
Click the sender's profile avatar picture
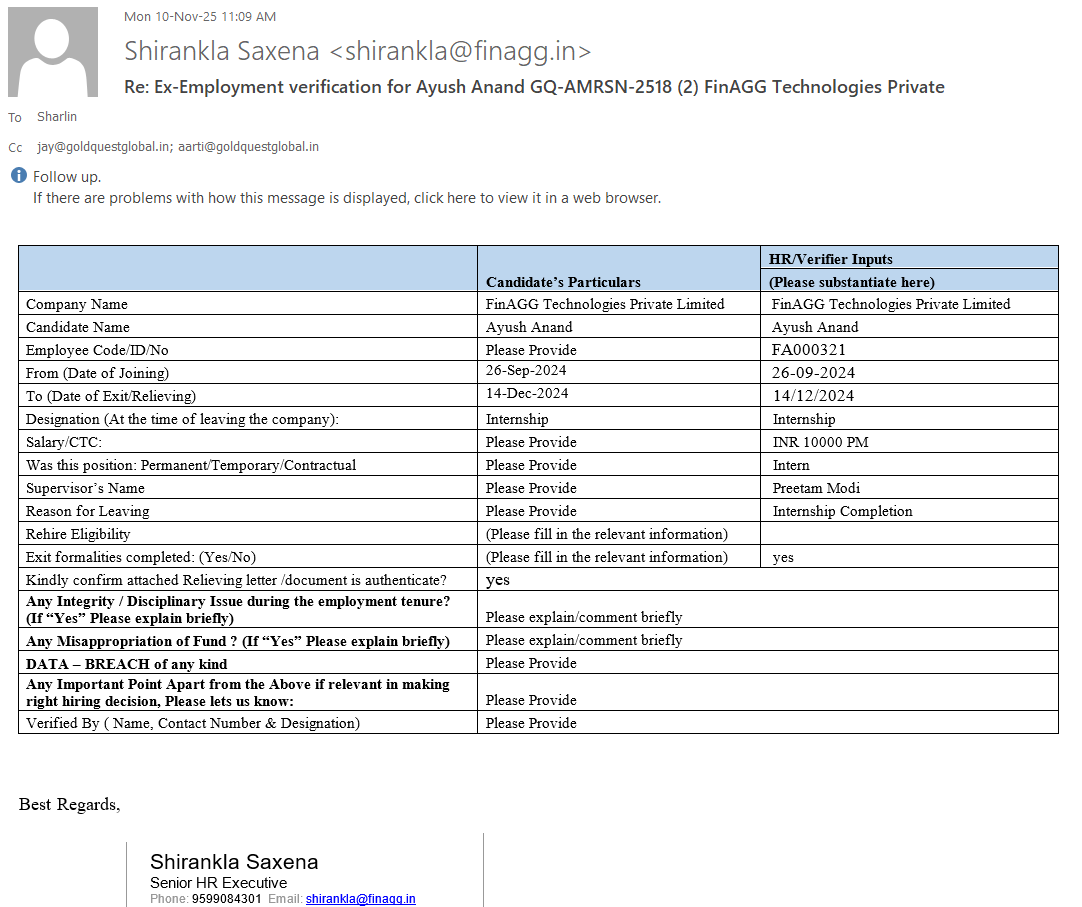point(53,52)
